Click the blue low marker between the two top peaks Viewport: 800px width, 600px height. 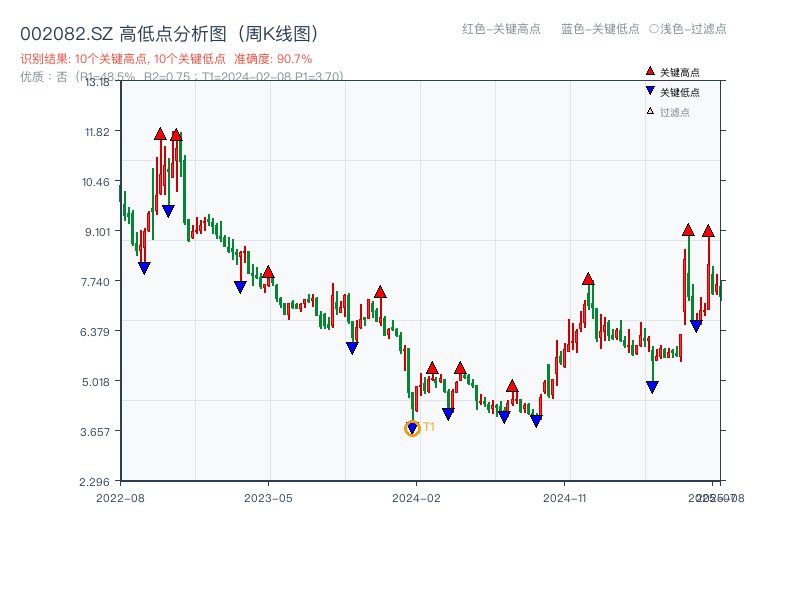click(168, 211)
